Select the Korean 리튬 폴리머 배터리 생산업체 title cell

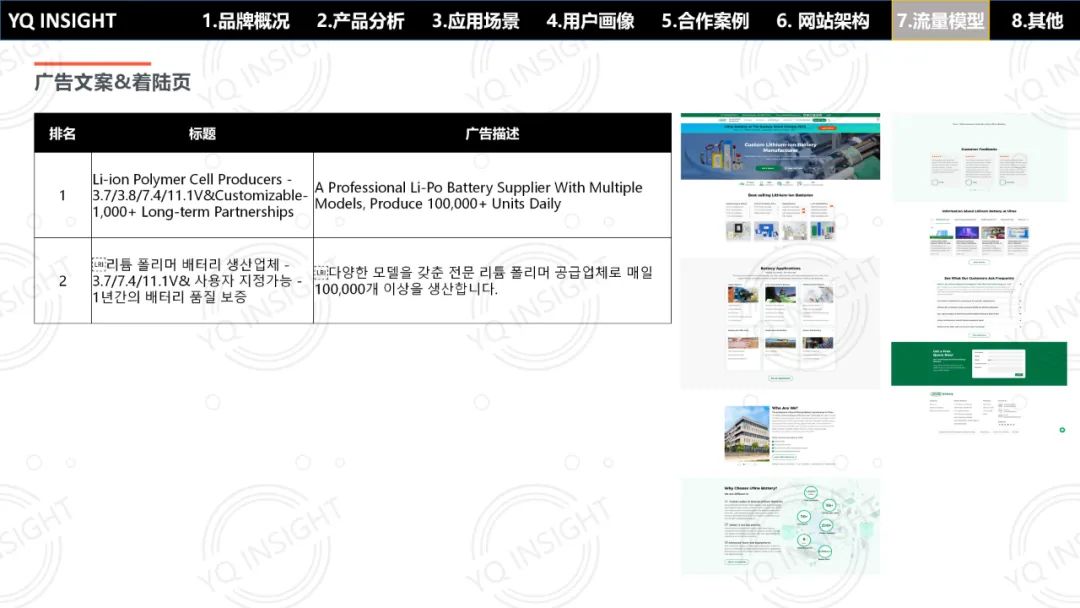(202, 281)
